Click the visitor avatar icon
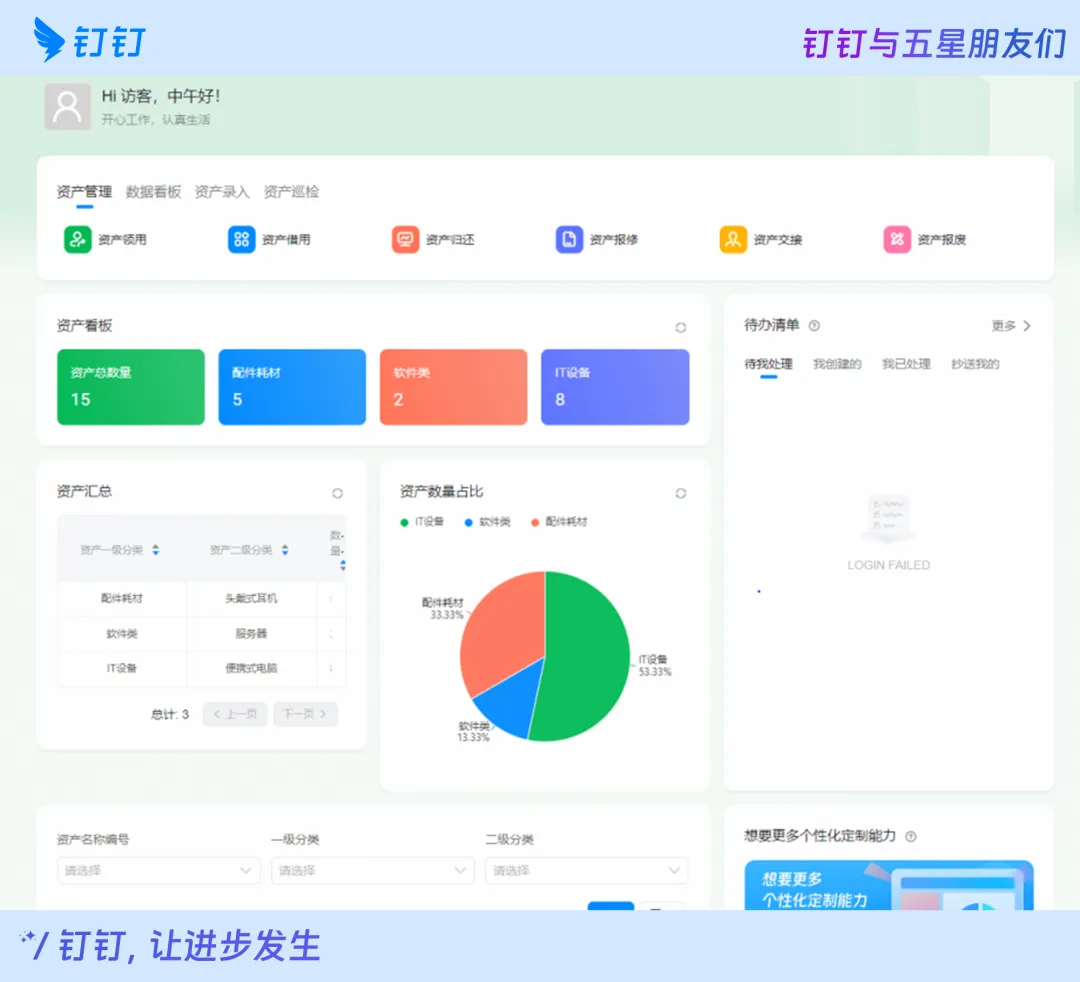The width and height of the screenshot is (1080, 982). pyautogui.click(x=68, y=107)
